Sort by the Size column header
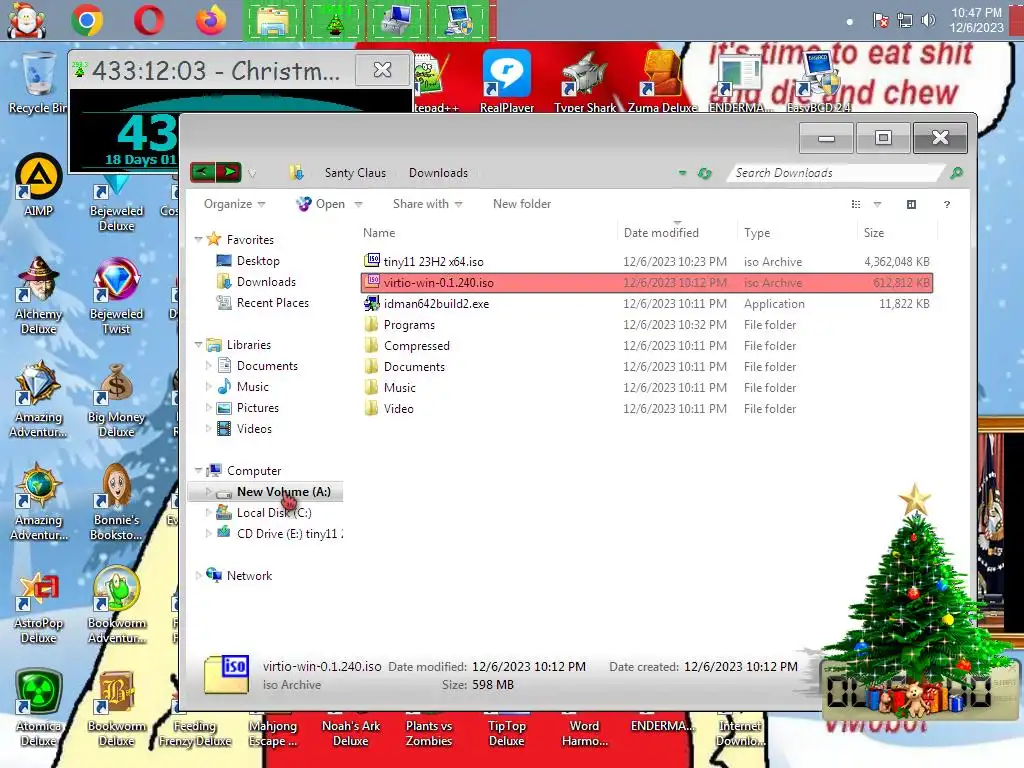This screenshot has width=1024, height=768. tap(897, 232)
